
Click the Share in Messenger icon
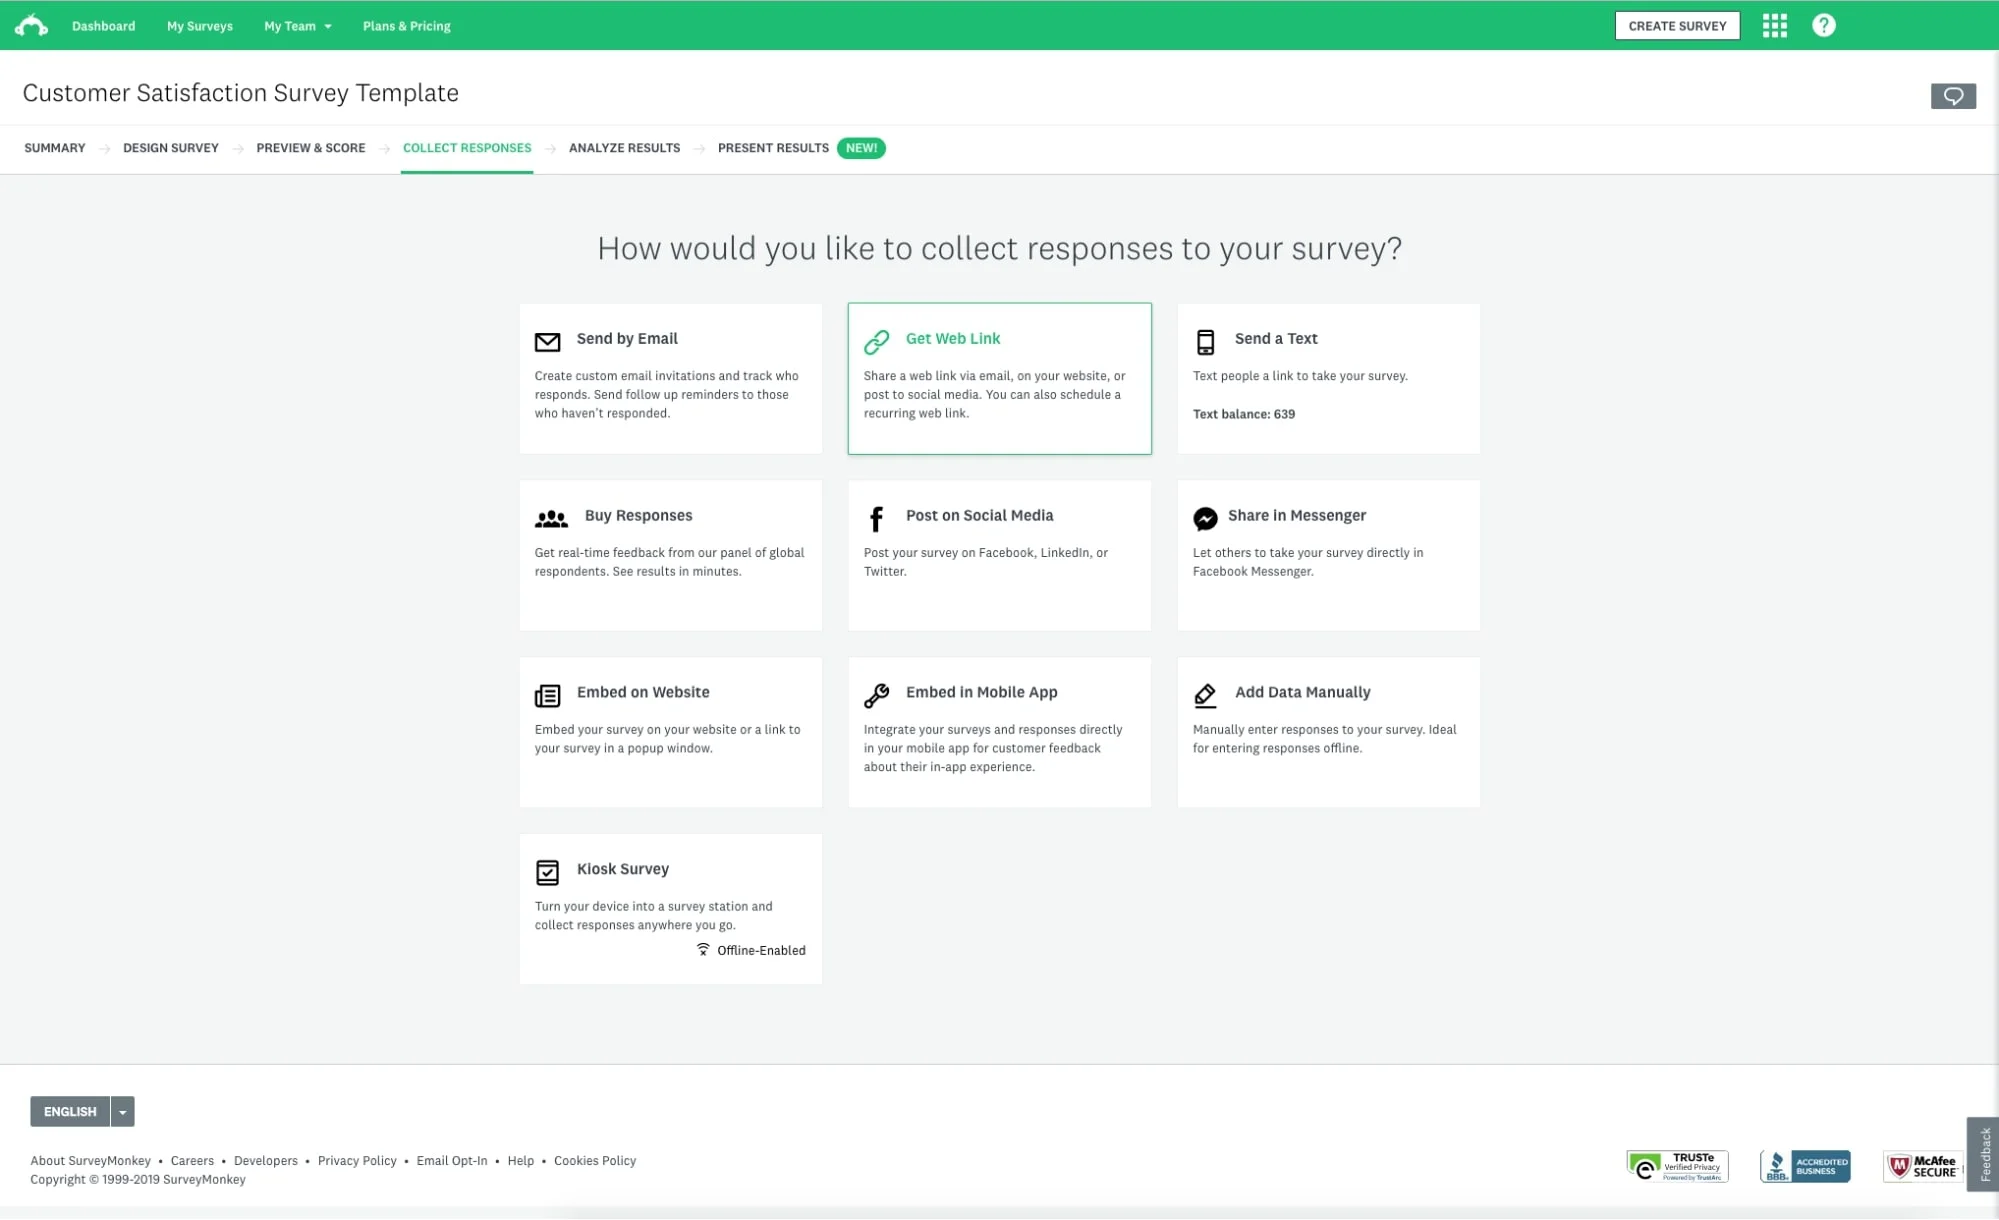point(1206,518)
